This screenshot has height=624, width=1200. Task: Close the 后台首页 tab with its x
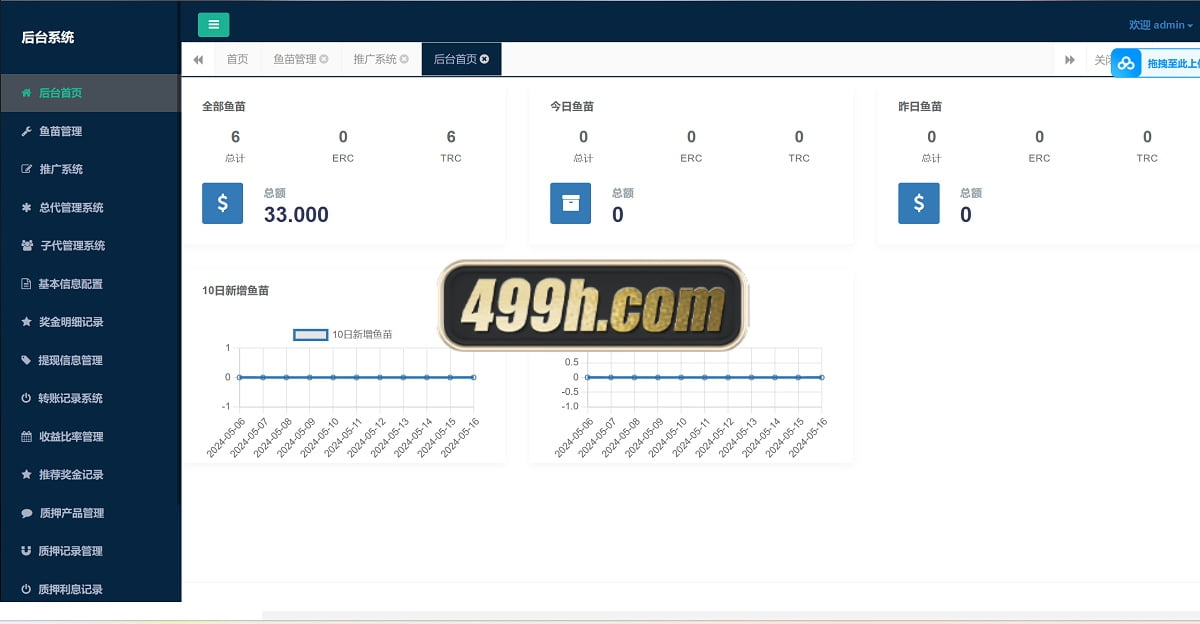[484, 60]
